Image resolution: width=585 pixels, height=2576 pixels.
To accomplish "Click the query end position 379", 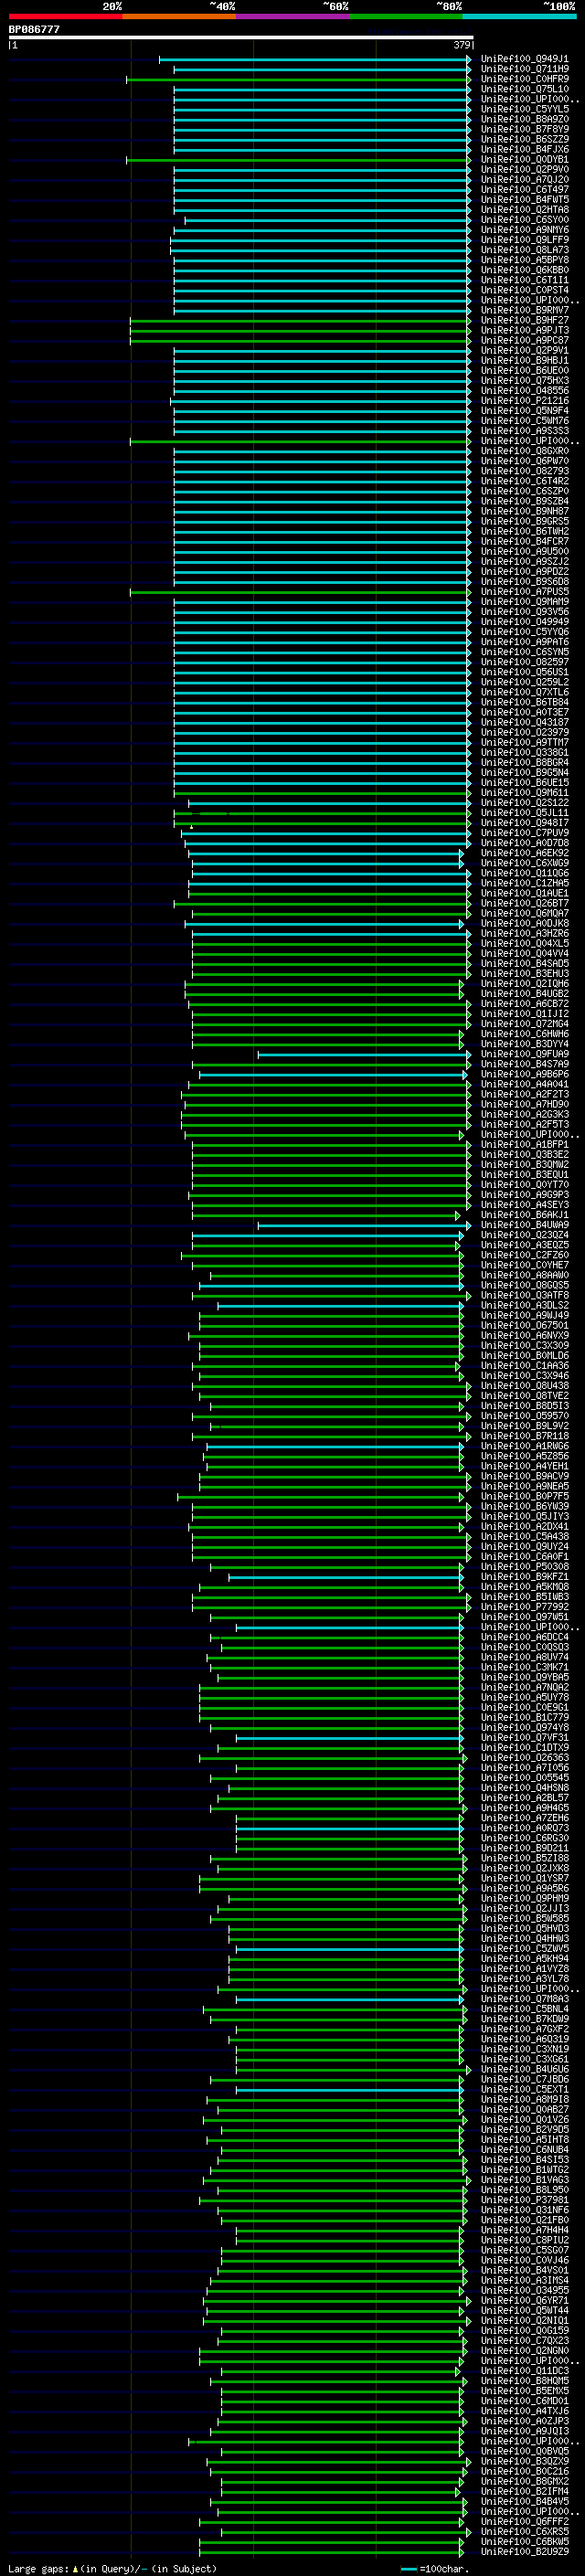I will (x=462, y=45).
